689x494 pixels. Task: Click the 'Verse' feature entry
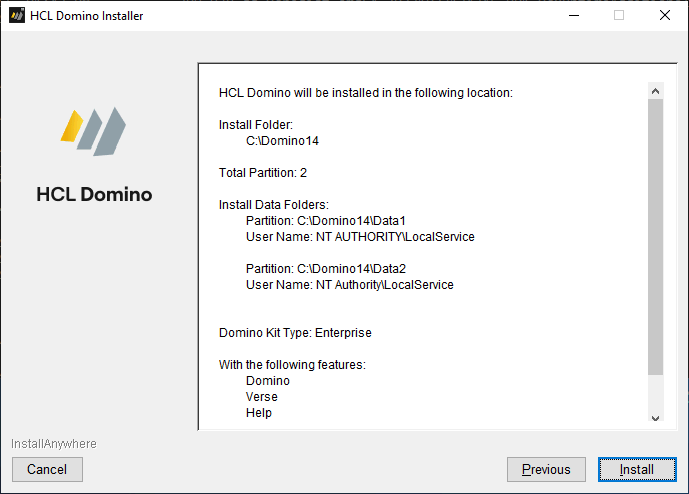coord(261,397)
